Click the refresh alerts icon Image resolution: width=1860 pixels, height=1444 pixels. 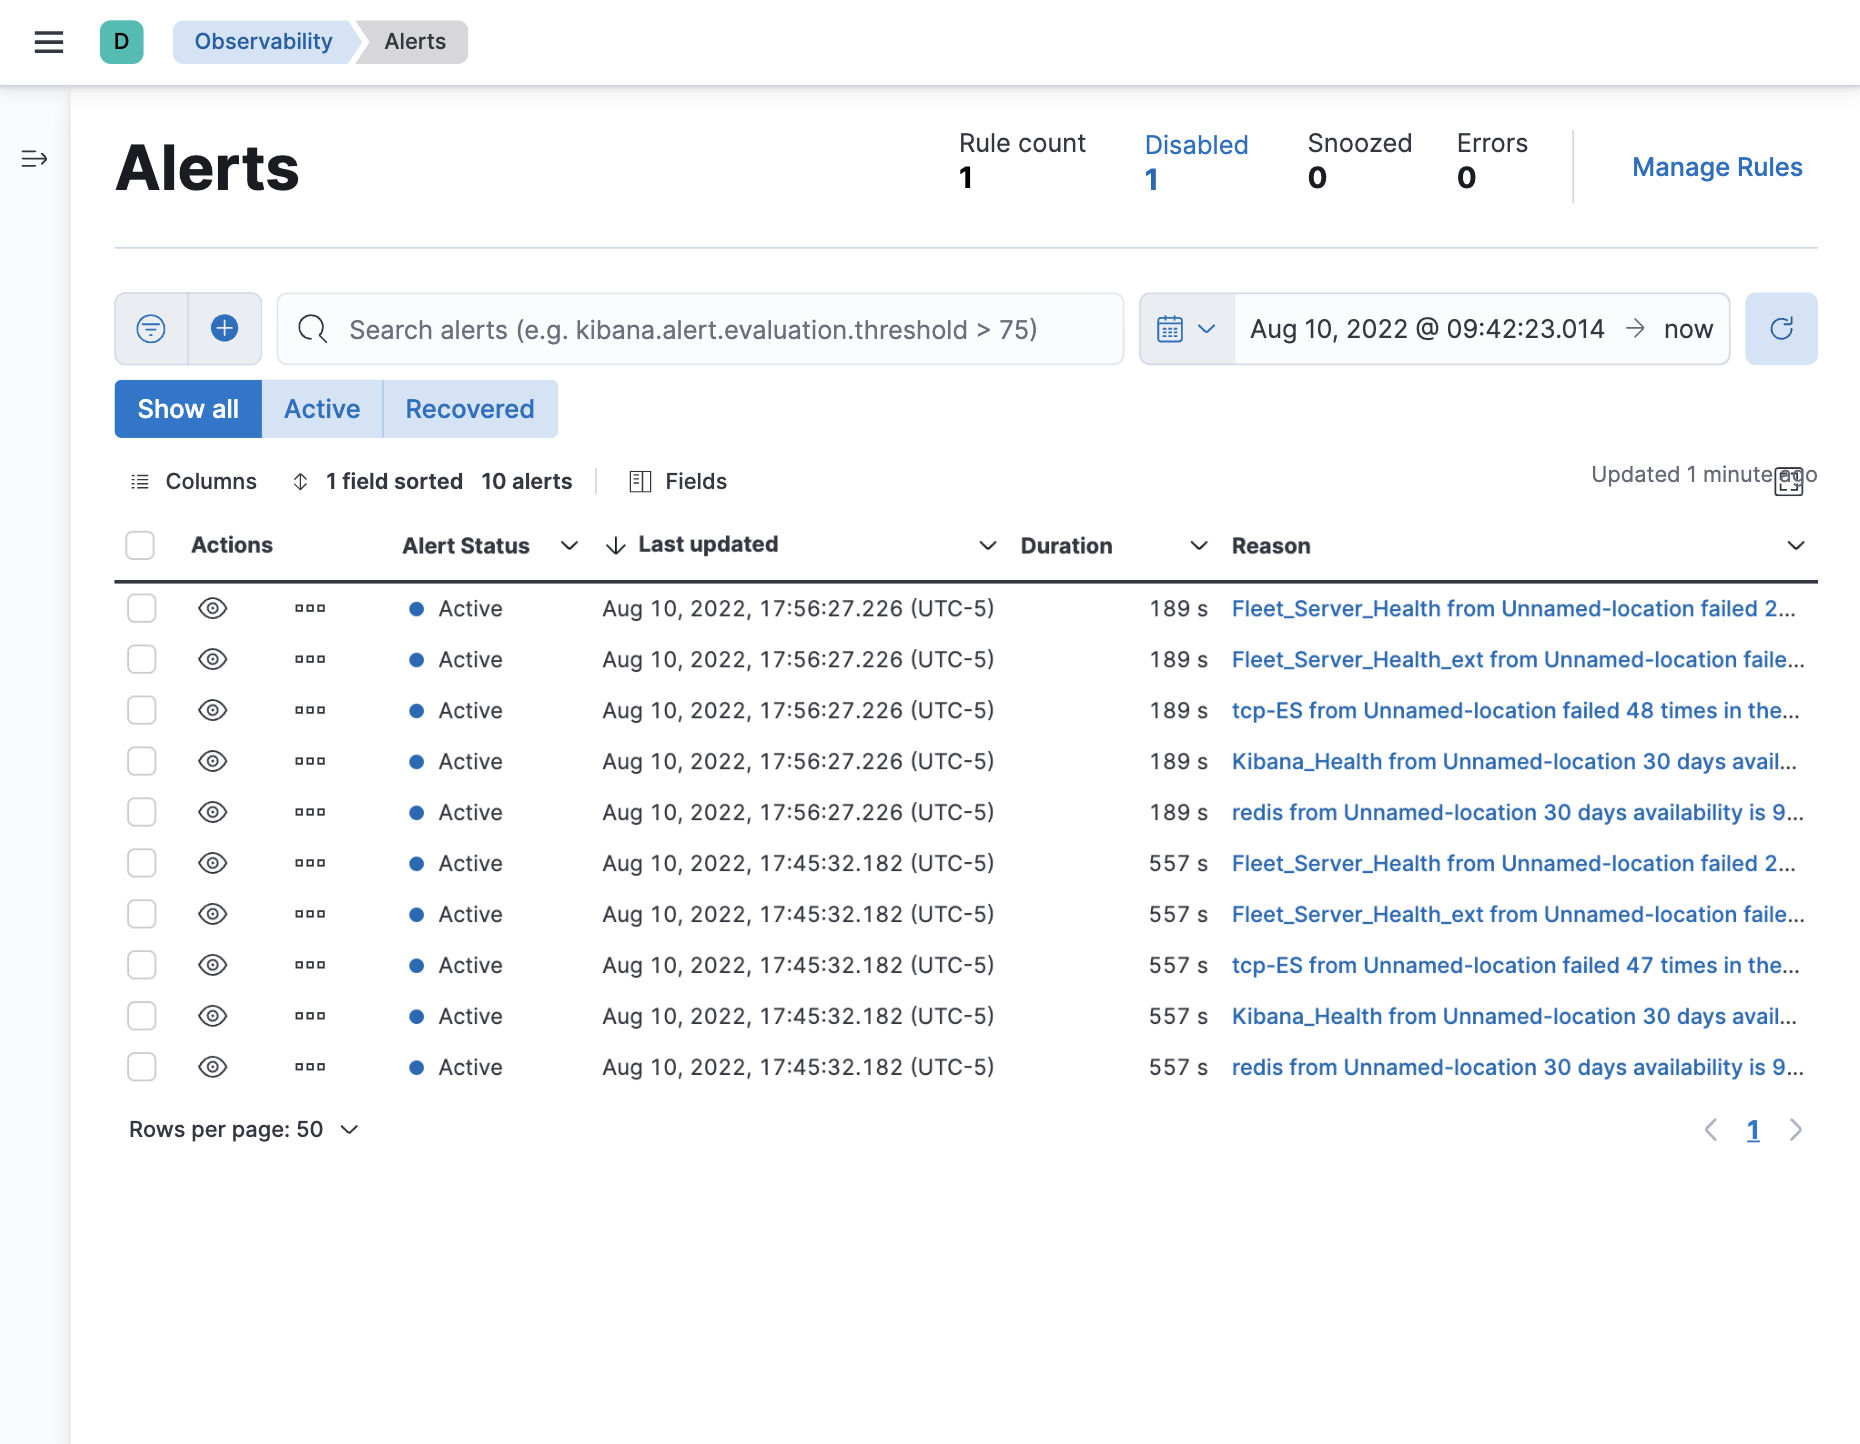pyautogui.click(x=1781, y=328)
